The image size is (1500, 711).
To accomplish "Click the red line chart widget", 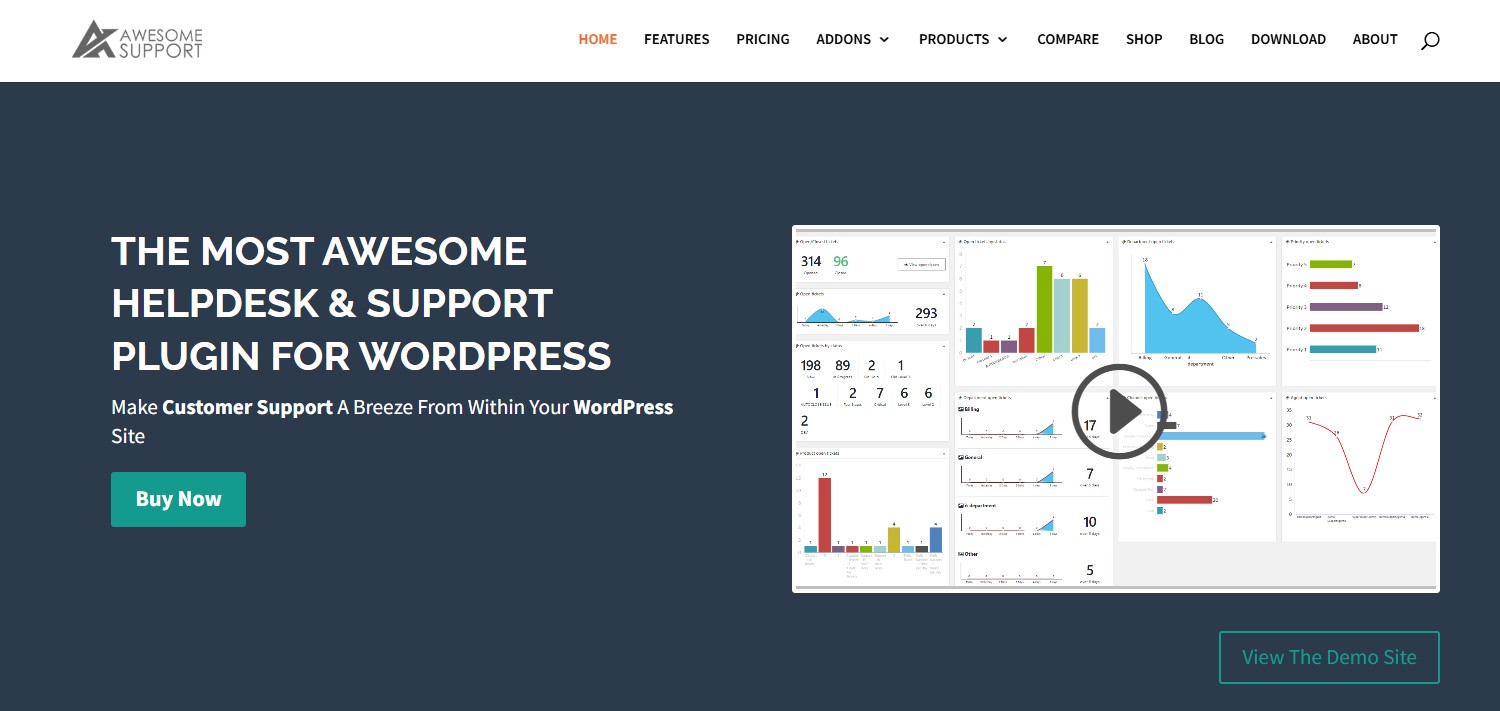I will point(1359,466).
